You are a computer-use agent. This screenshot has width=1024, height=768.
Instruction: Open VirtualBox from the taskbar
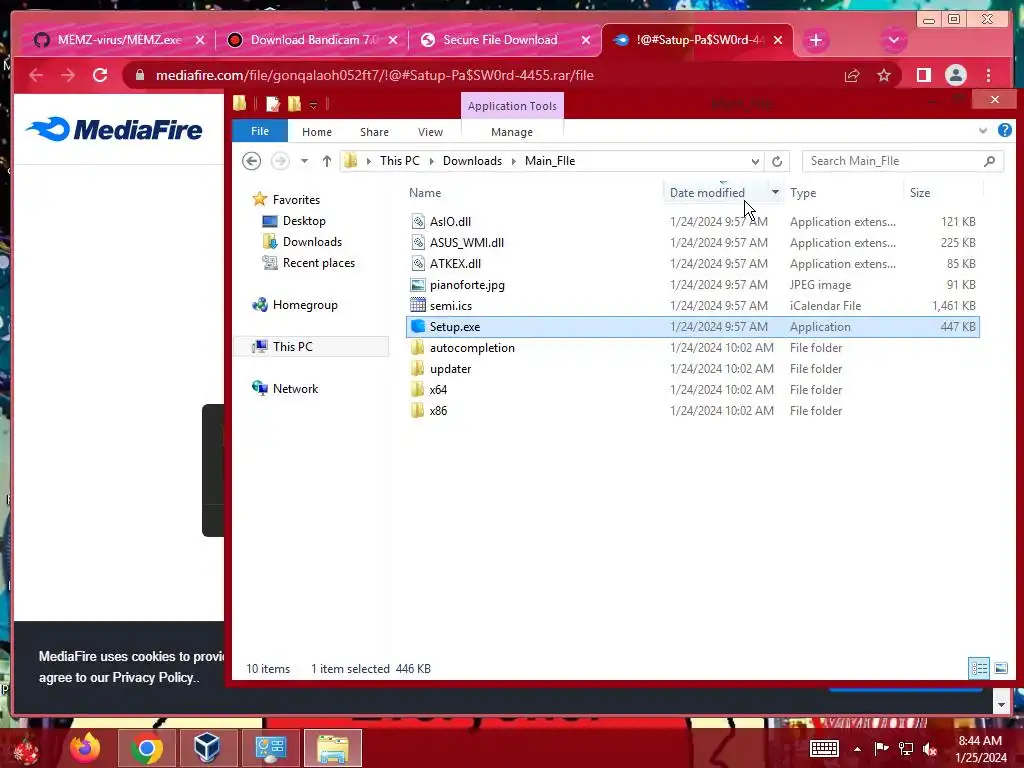pyautogui.click(x=207, y=748)
